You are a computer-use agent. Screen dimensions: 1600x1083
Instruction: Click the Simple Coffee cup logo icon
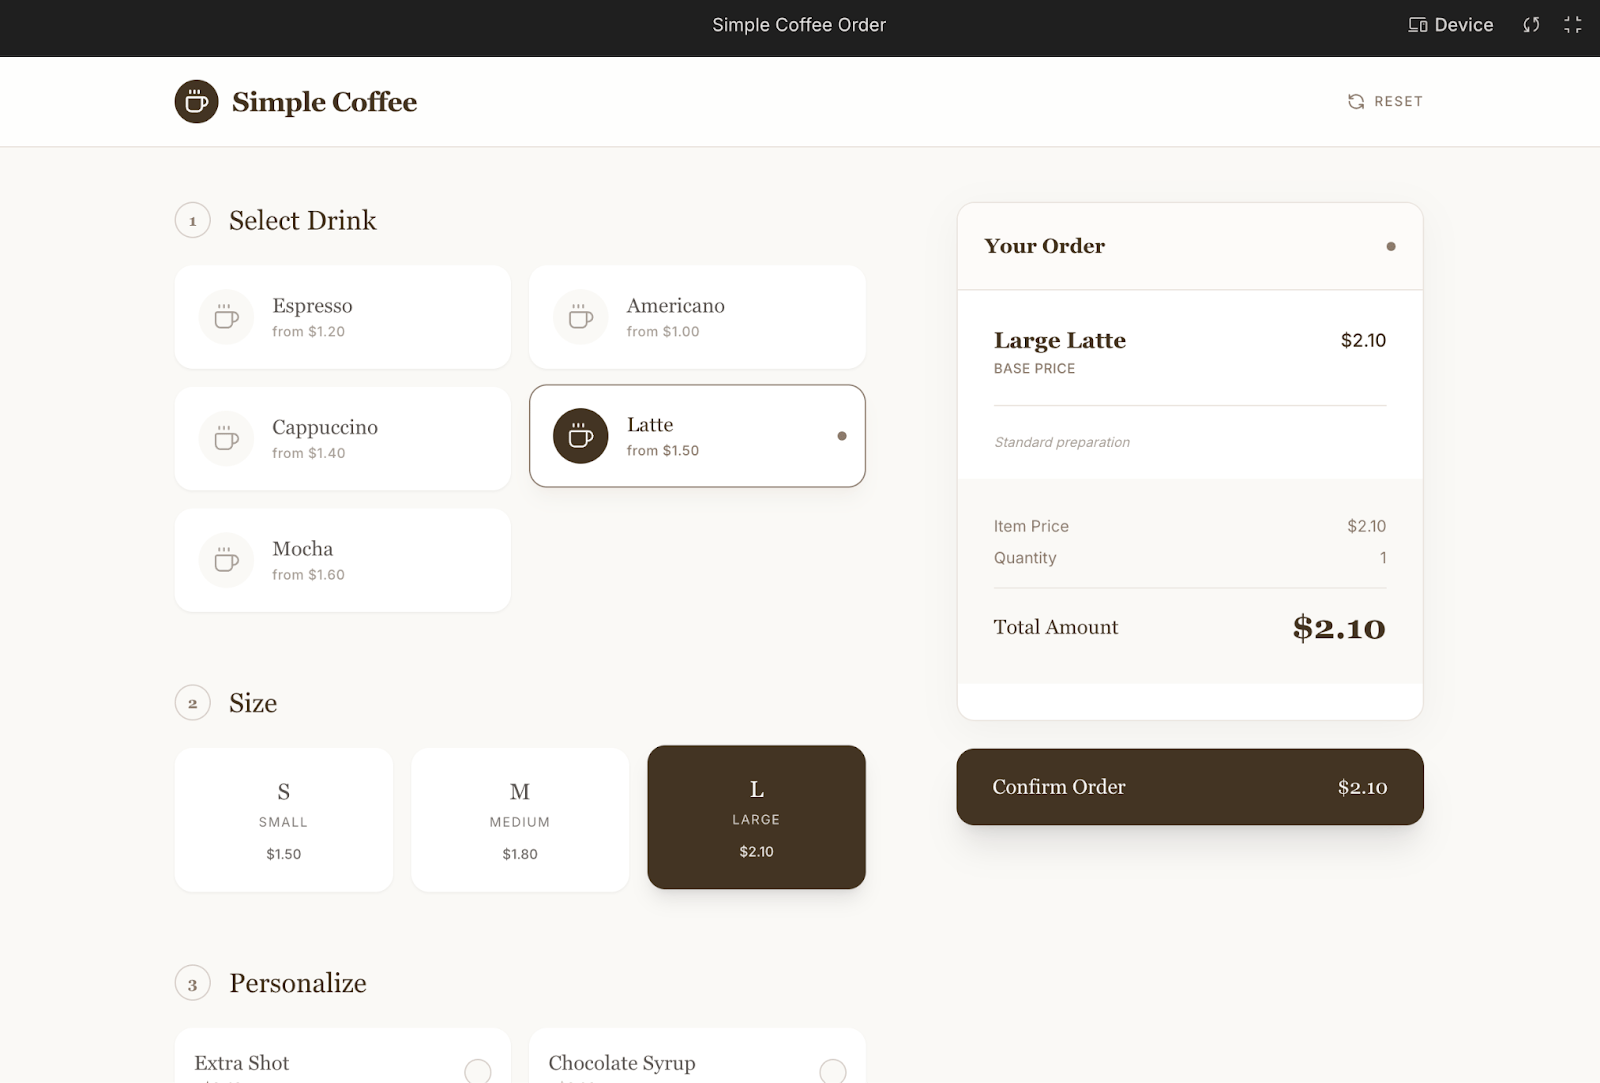click(x=196, y=101)
